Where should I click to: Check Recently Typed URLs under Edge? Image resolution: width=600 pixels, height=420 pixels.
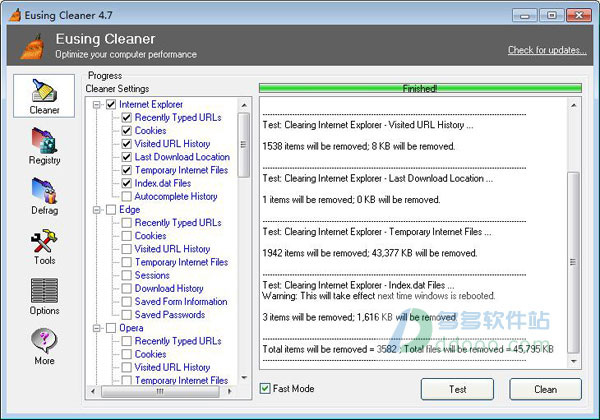[x=127, y=223]
